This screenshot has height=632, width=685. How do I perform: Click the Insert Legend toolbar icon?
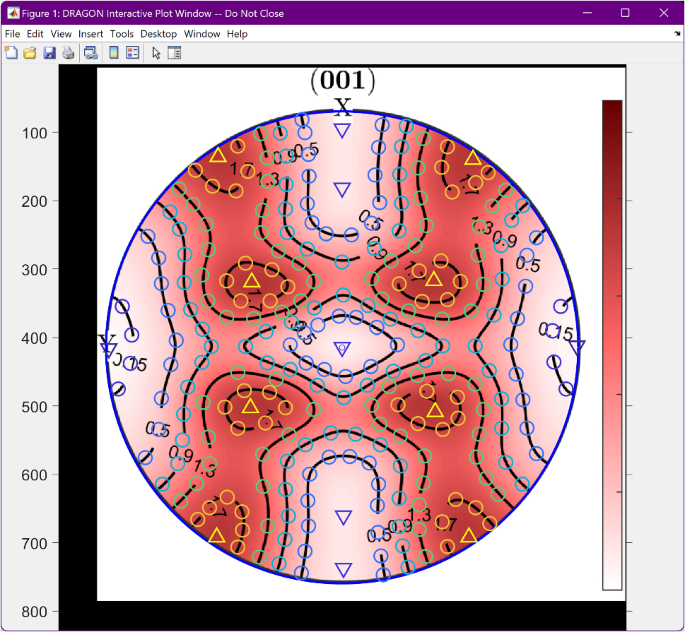point(132,53)
